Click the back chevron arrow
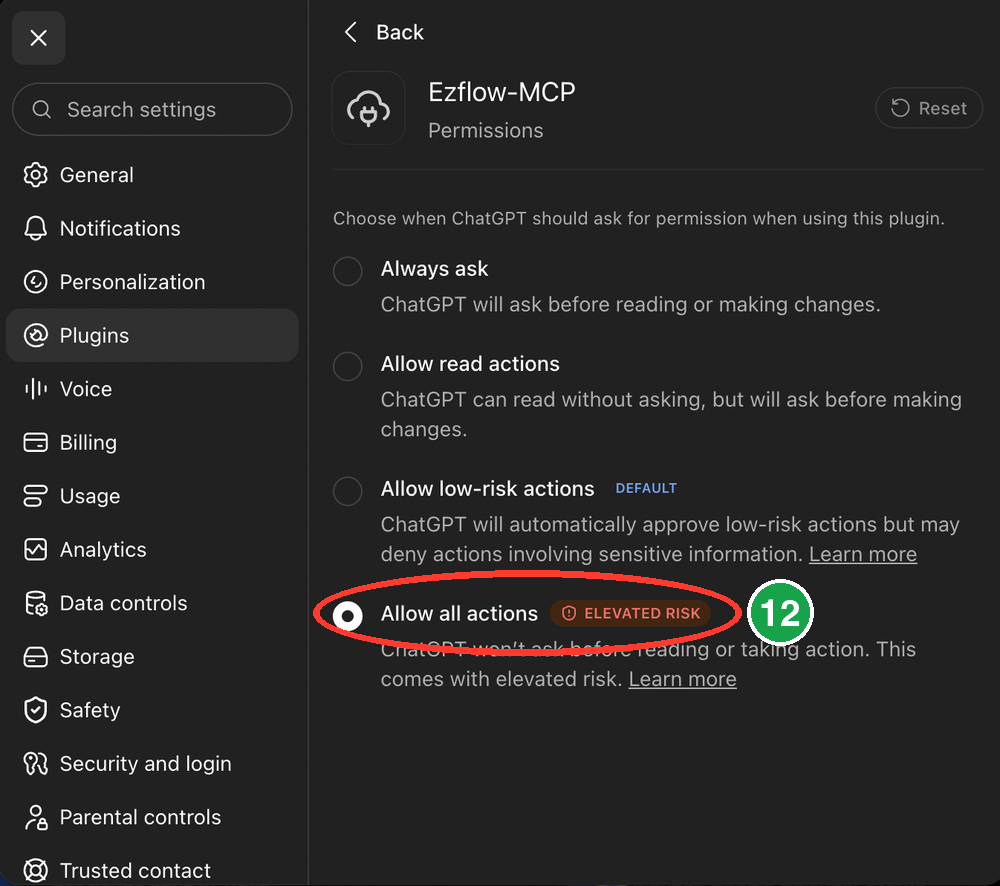This screenshot has width=1000, height=886. click(x=351, y=32)
